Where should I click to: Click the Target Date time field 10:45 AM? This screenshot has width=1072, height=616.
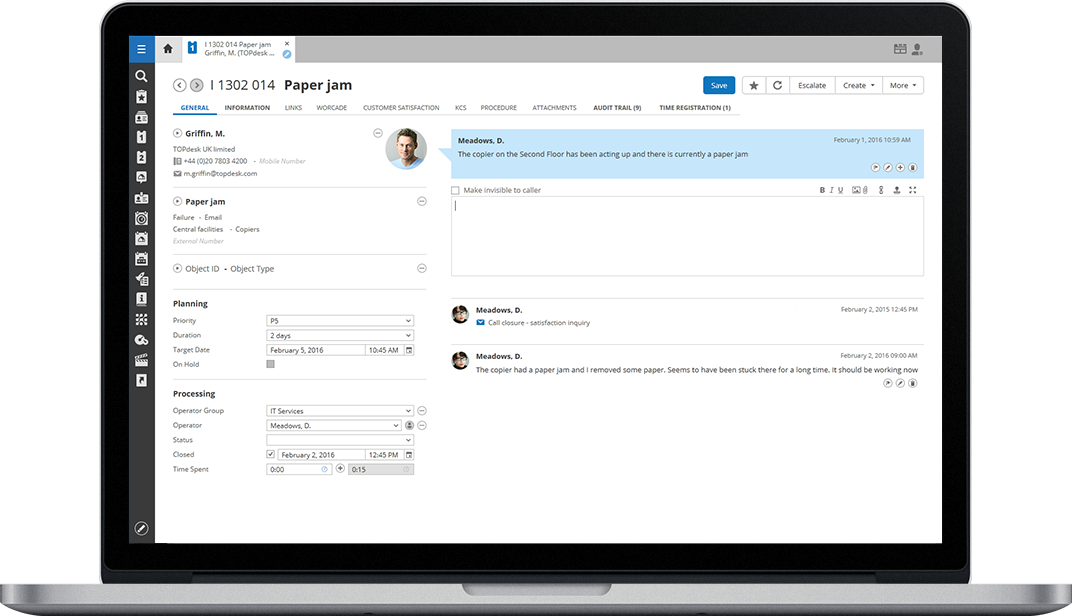click(x=384, y=350)
